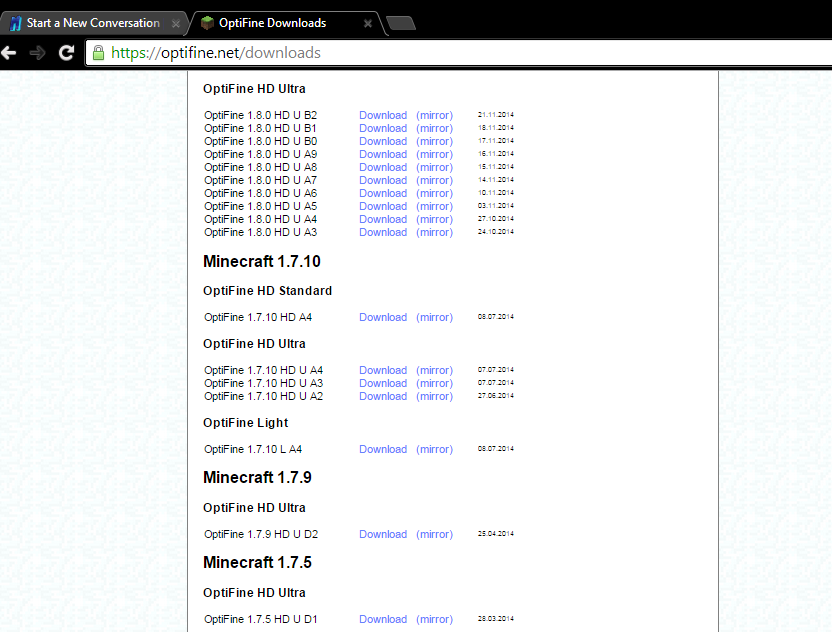Click the Minecraft 1.7.10 heading
832x632 pixels.
262,262
